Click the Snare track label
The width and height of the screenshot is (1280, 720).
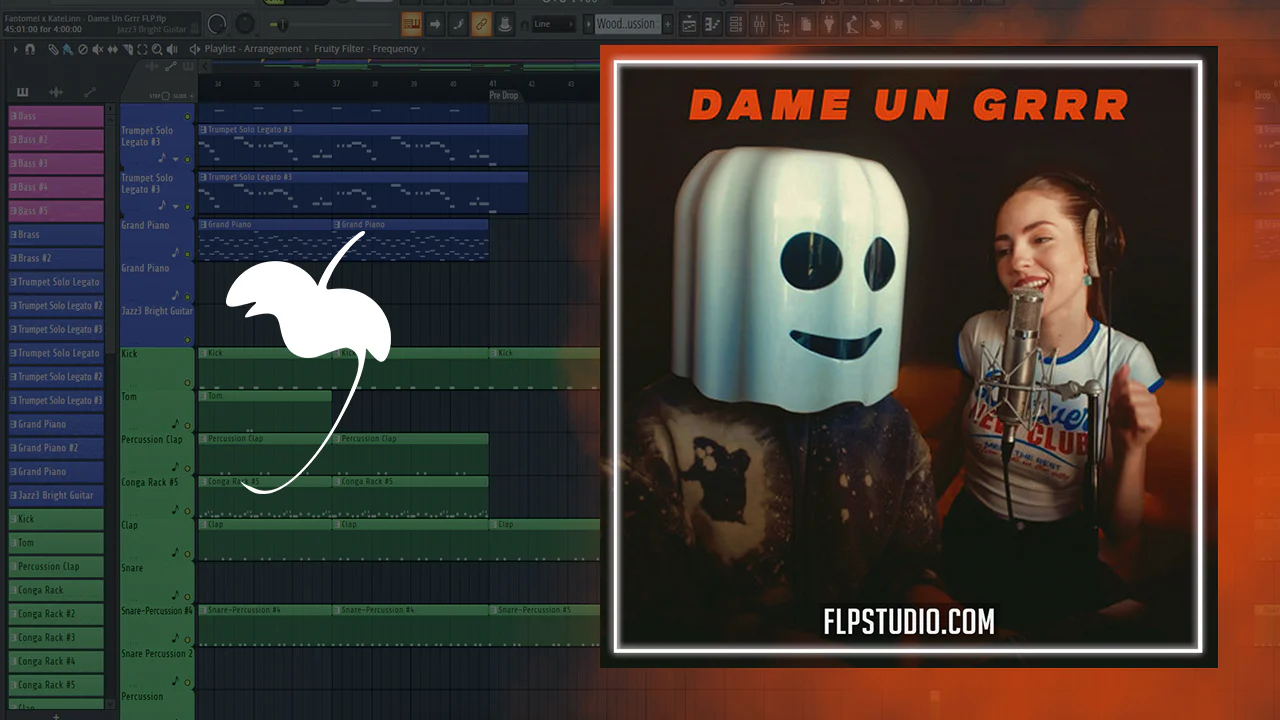132,568
